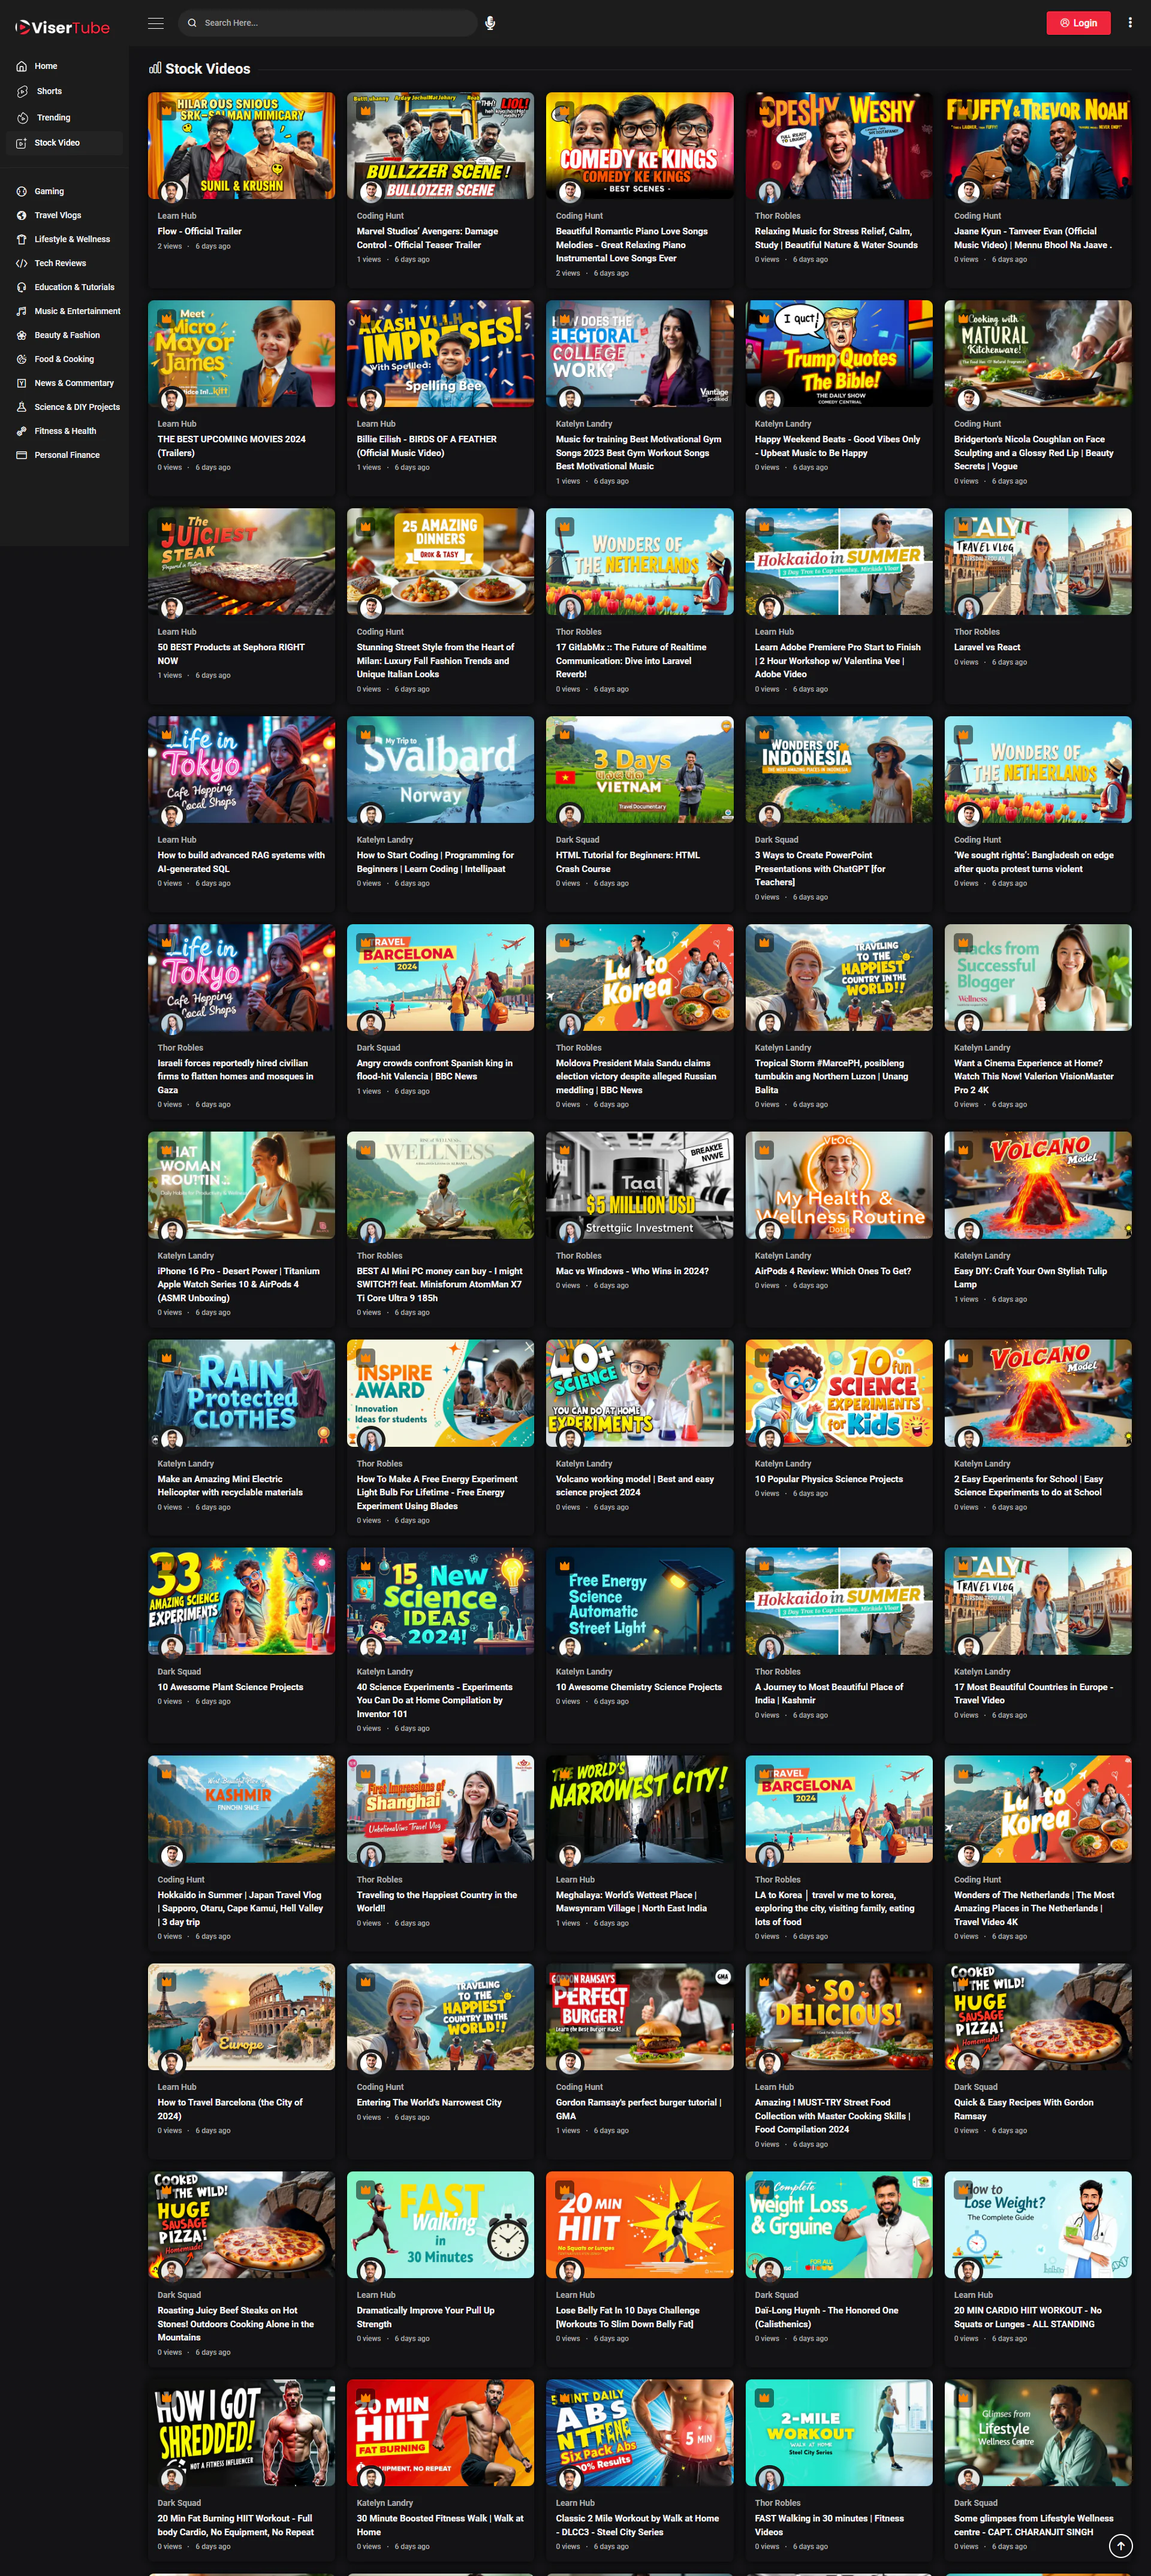1151x2576 pixels.
Task: Click the Learn Hub channel name under Flow
Action: coord(176,216)
